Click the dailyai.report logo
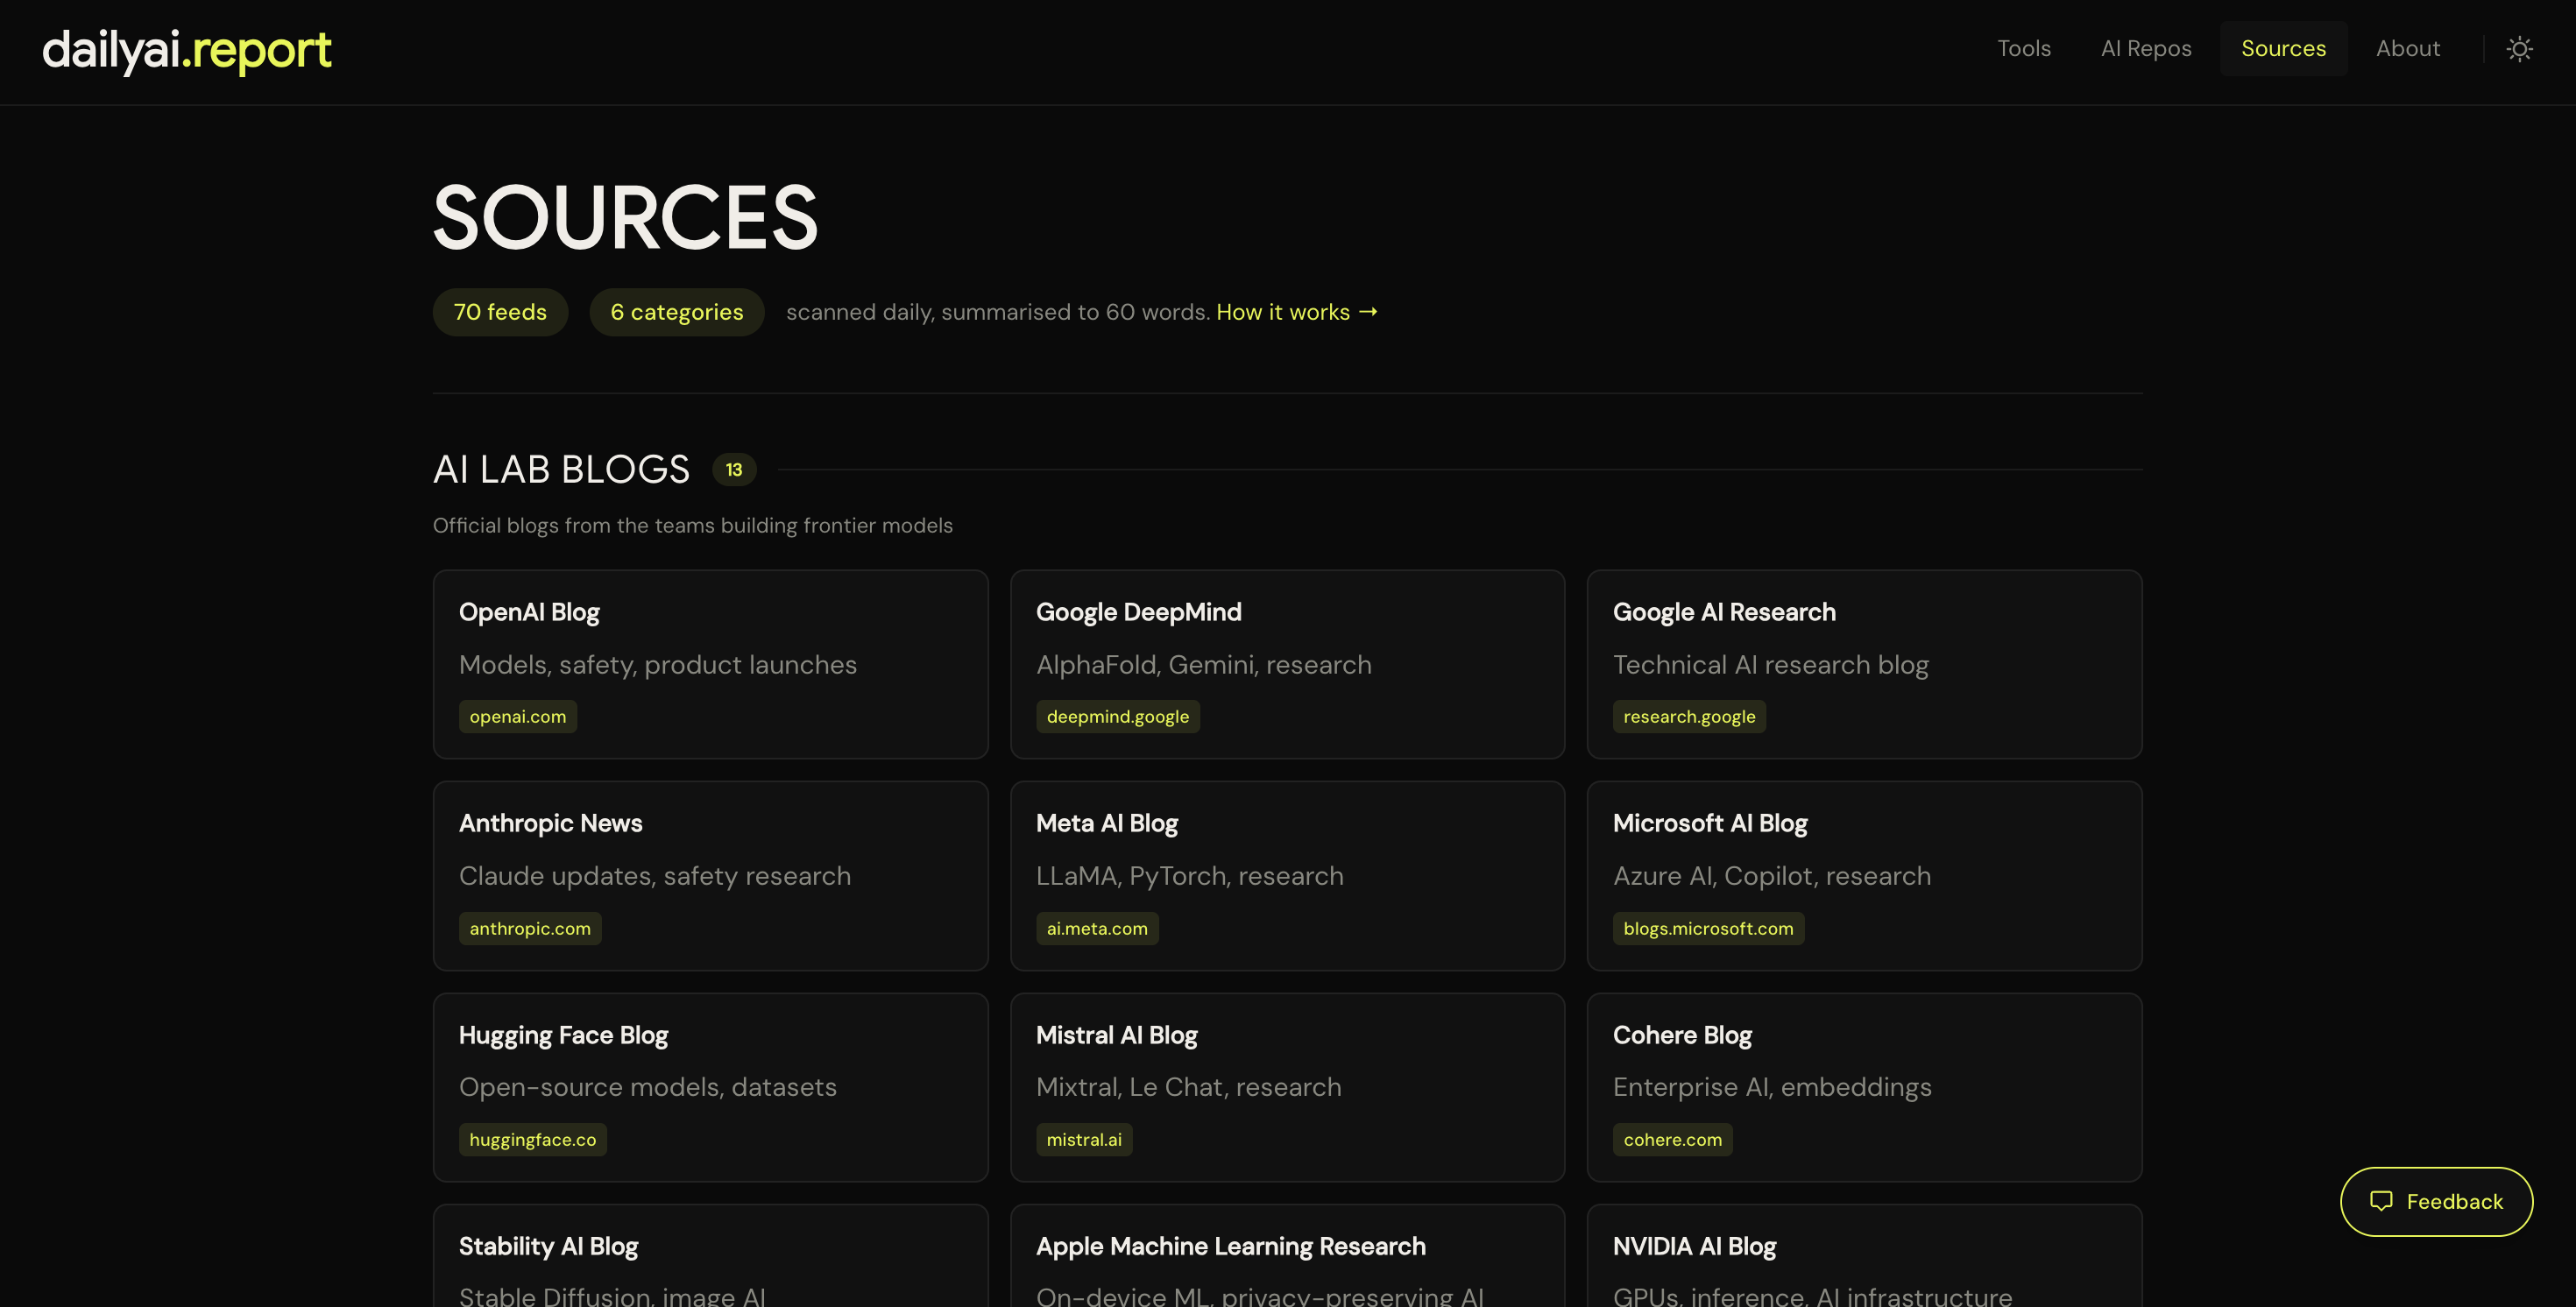Viewport: 2576px width, 1307px height. click(186, 50)
